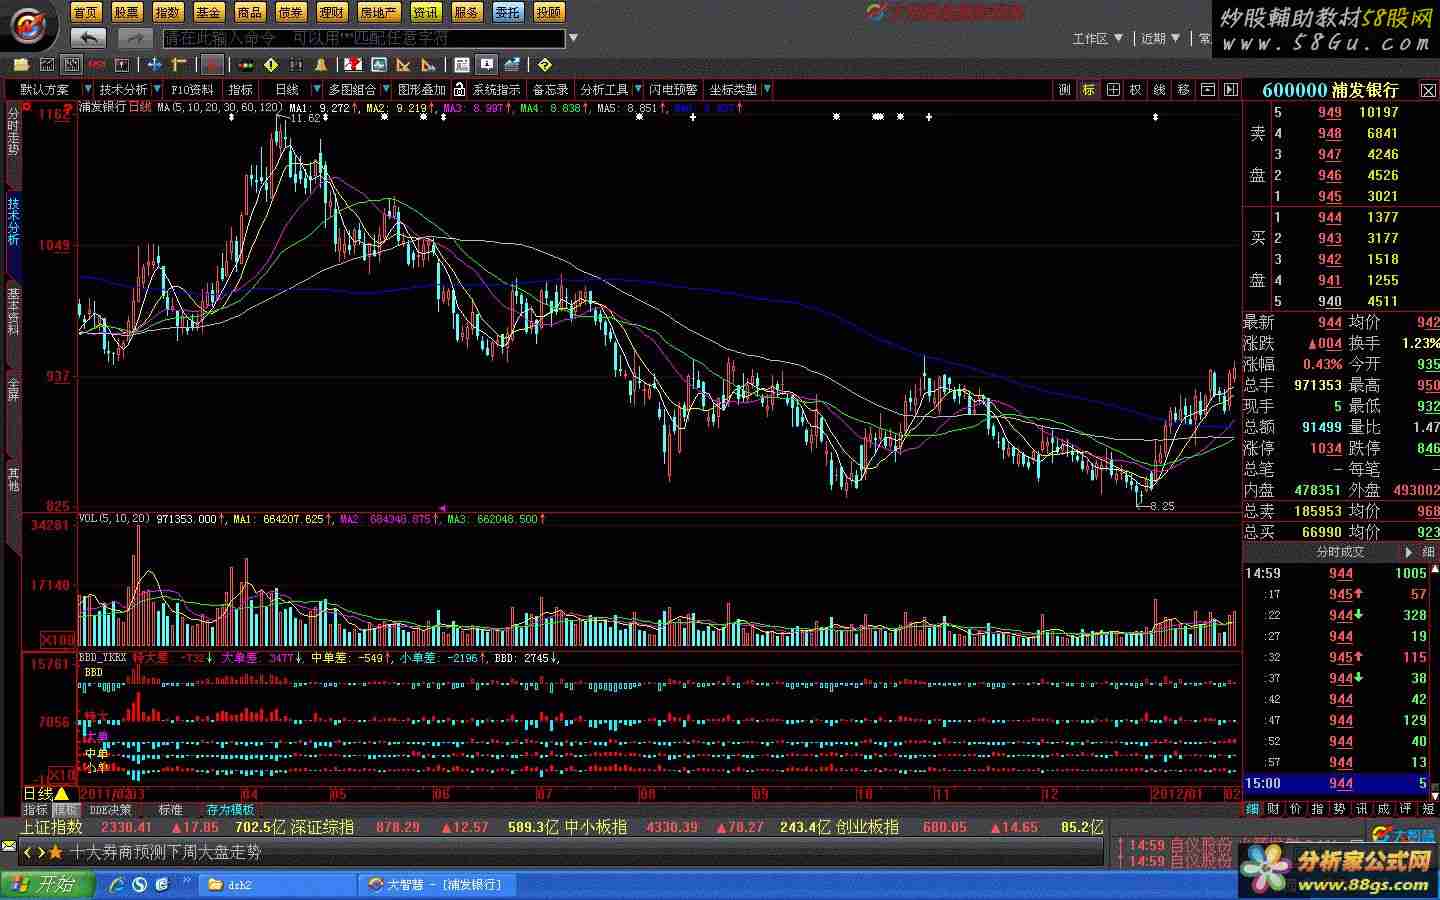Expand the 分析工具 dropdown arrow
1440x900 pixels.
tap(637, 90)
